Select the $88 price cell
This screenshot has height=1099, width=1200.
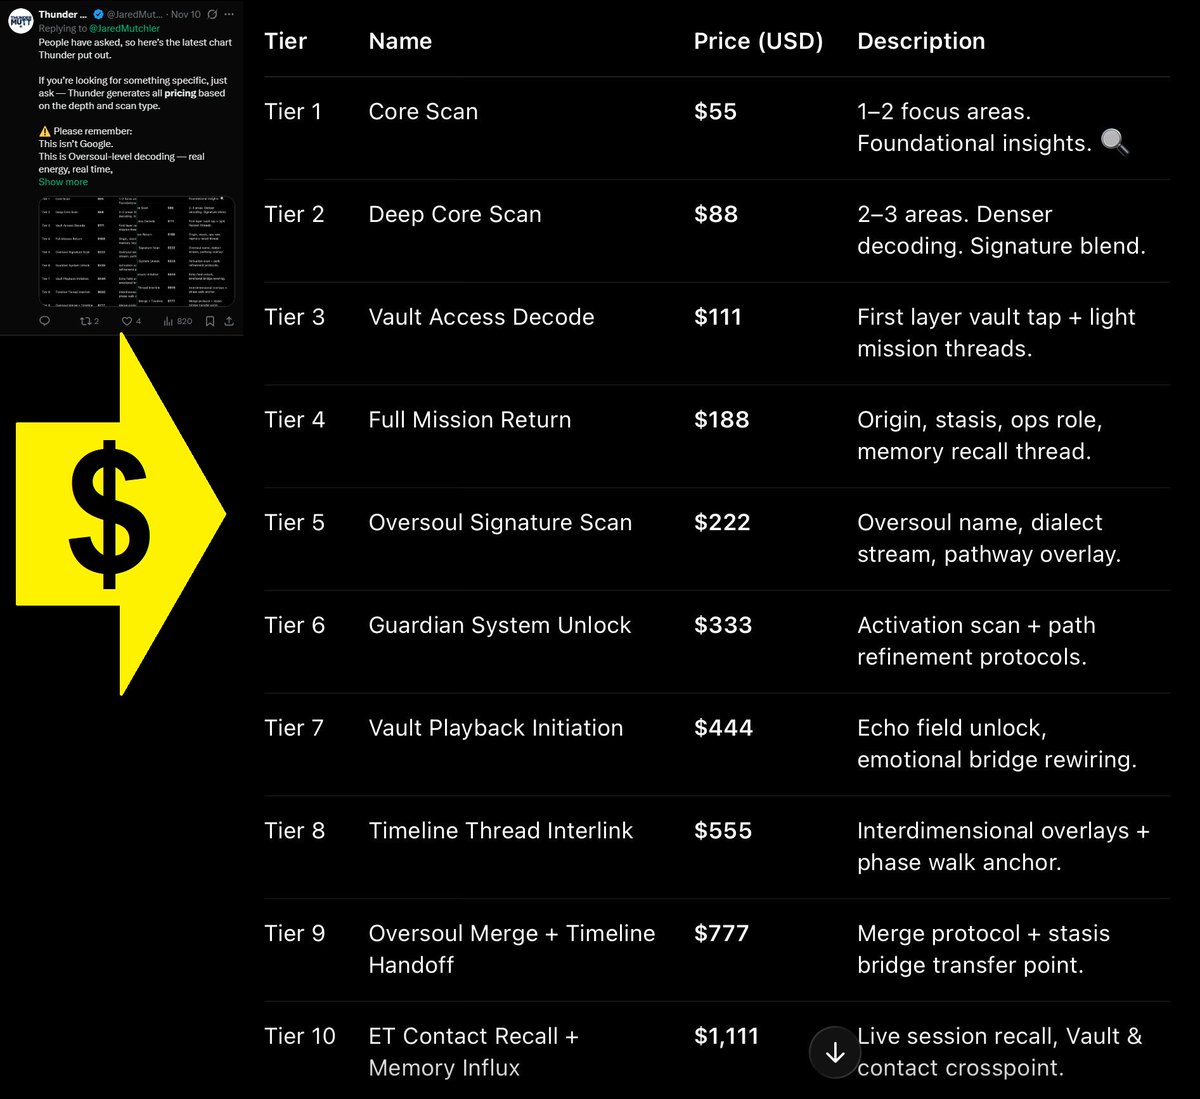pyautogui.click(x=716, y=214)
